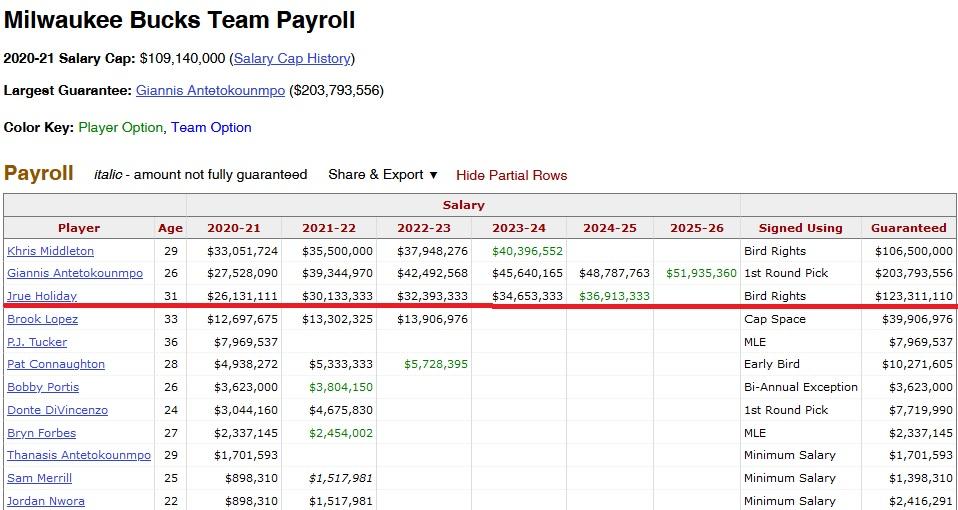Sort by the 2021-22 salary column
The width and height of the screenshot is (958, 510).
coord(329,228)
